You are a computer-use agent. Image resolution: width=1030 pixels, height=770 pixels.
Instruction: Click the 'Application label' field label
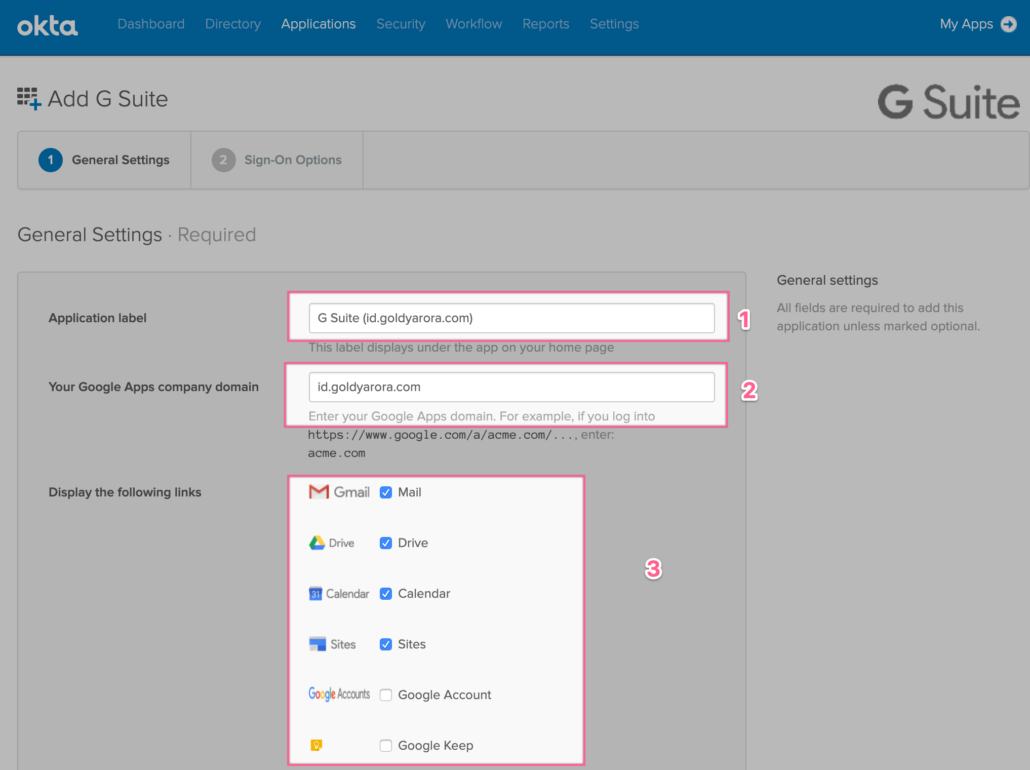tap(97, 318)
